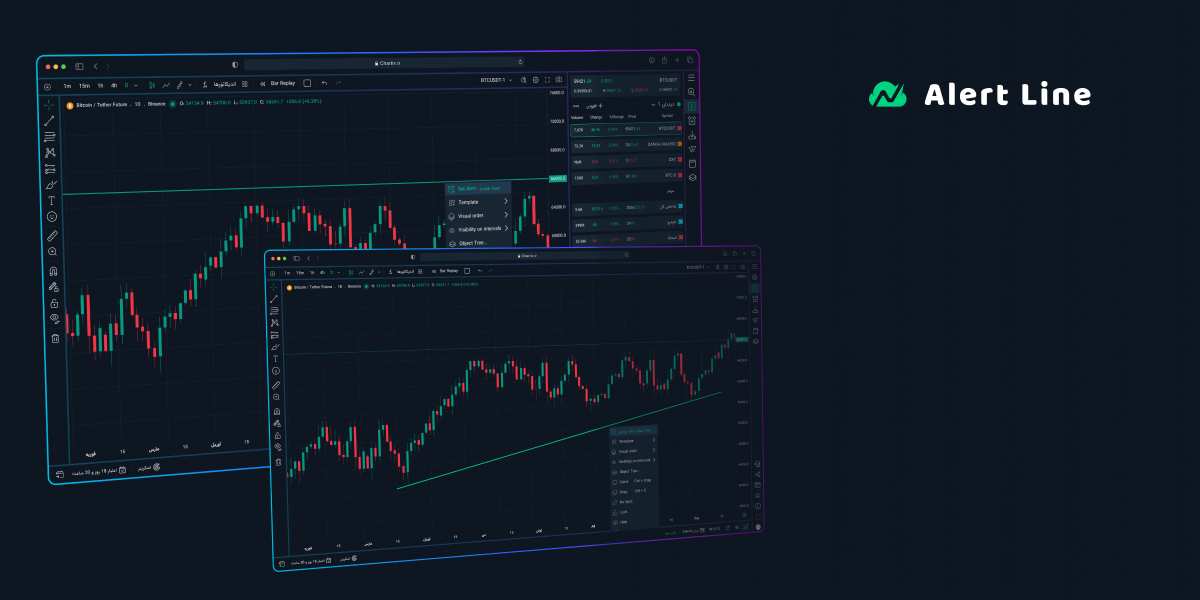Expand Template submenu arrow in front window menu

tap(654, 440)
